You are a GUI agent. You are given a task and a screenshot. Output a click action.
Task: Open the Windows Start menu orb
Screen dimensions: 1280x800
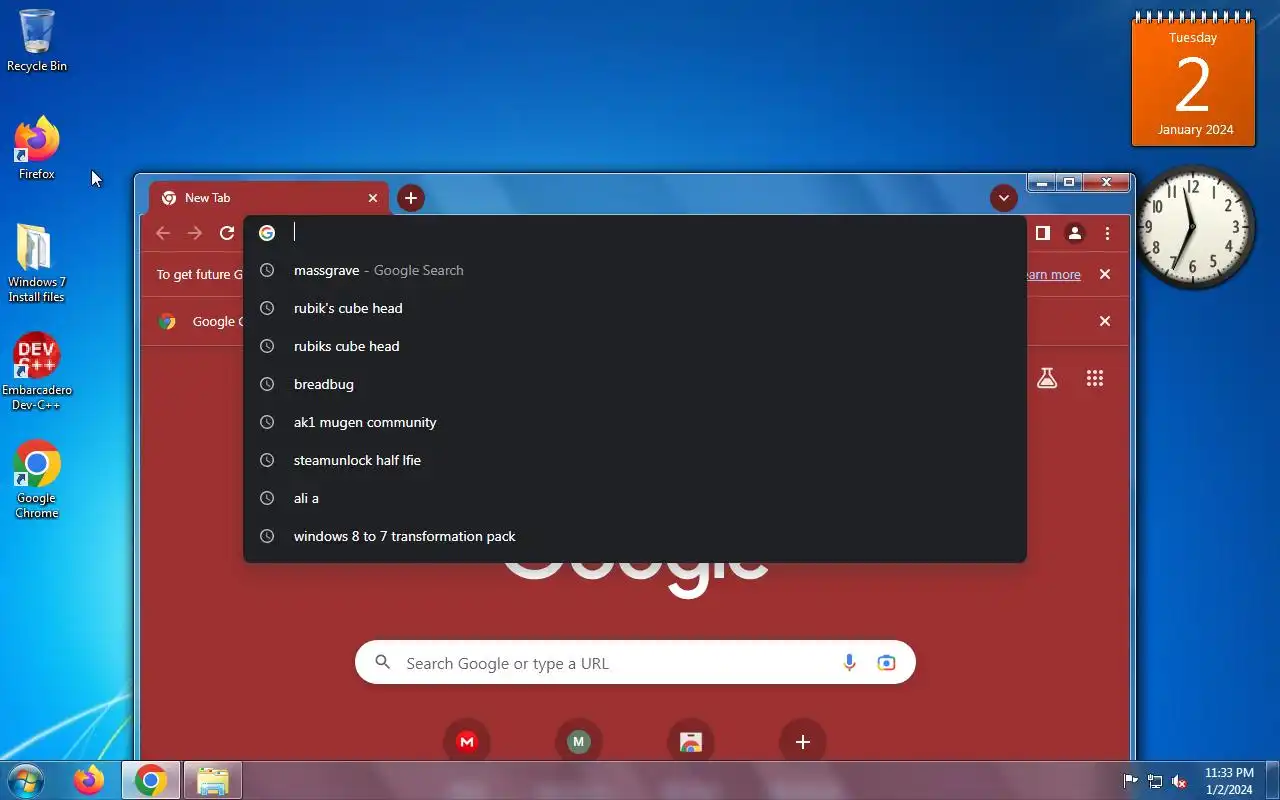point(25,780)
